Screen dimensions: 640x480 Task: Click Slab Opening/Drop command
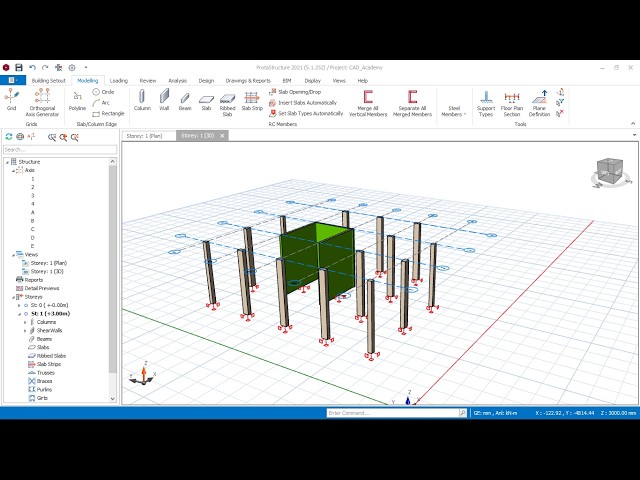[295, 92]
